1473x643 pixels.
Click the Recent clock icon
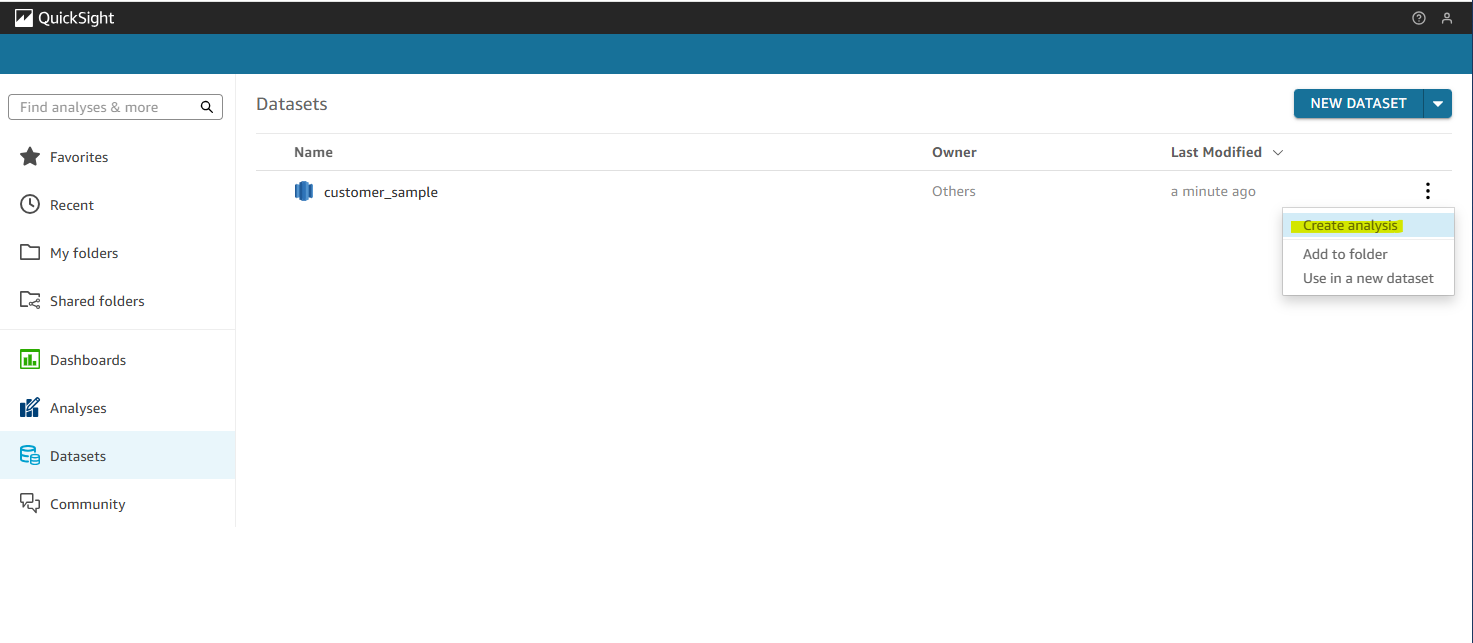pyautogui.click(x=30, y=205)
